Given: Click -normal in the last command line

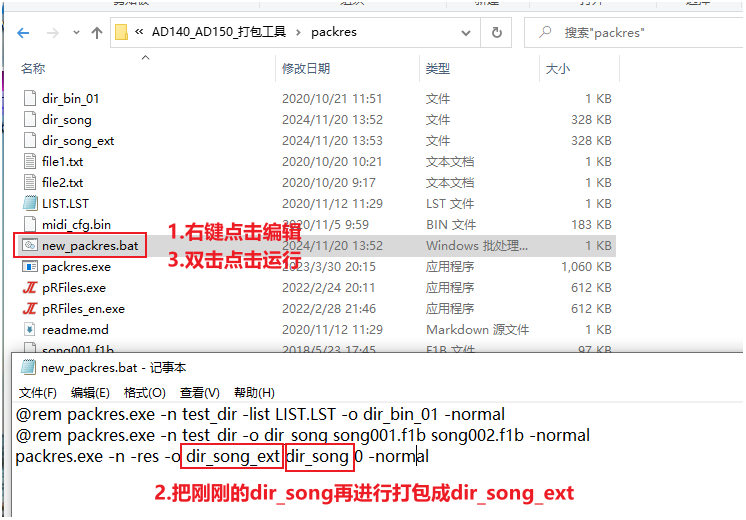Looking at the screenshot, I should click(399, 456).
